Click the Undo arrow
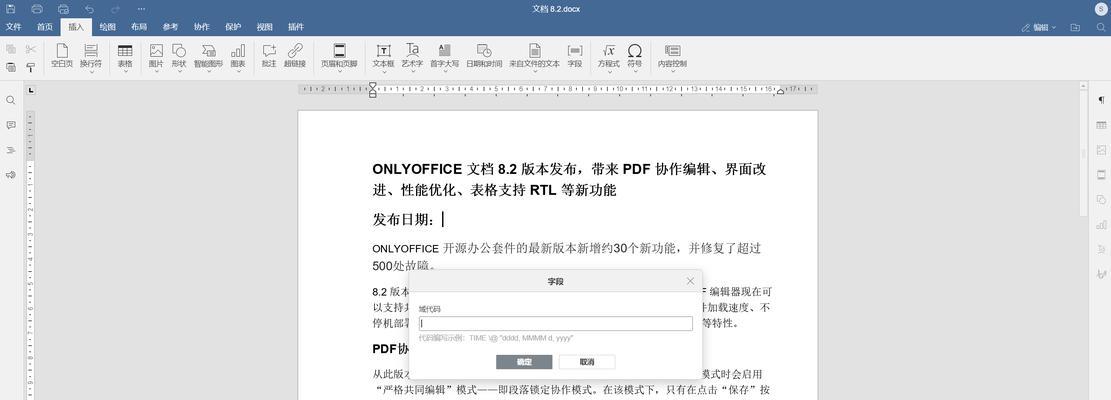Image resolution: width=1111 pixels, height=400 pixels. pyautogui.click(x=89, y=8)
